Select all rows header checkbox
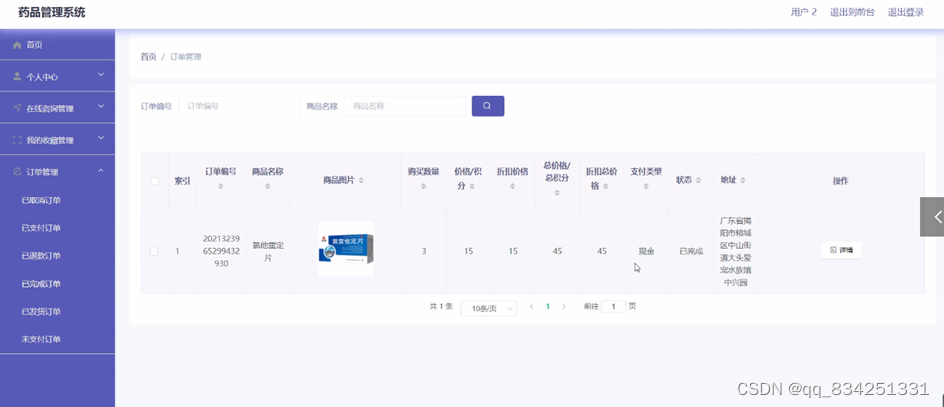Image resolution: width=944 pixels, height=407 pixels. (155, 181)
